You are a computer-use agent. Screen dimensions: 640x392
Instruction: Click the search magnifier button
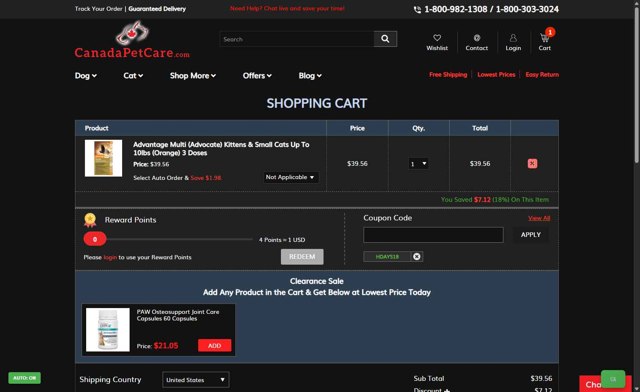(x=385, y=39)
